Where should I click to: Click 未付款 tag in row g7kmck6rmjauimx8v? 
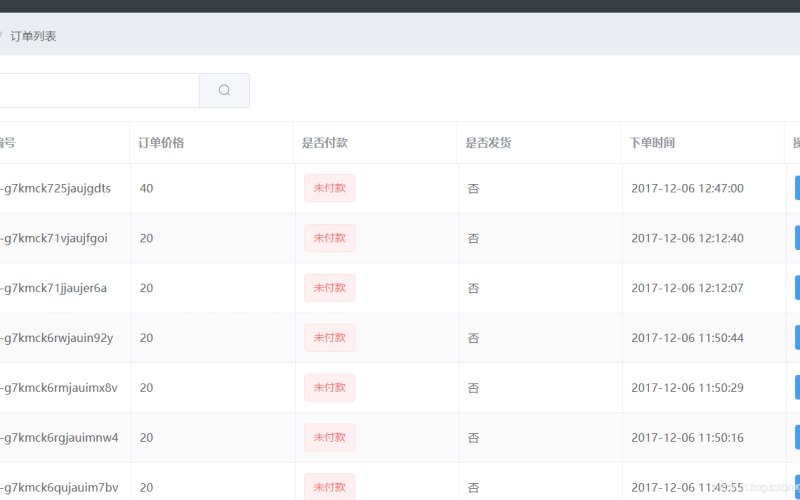(x=330, y=388)
